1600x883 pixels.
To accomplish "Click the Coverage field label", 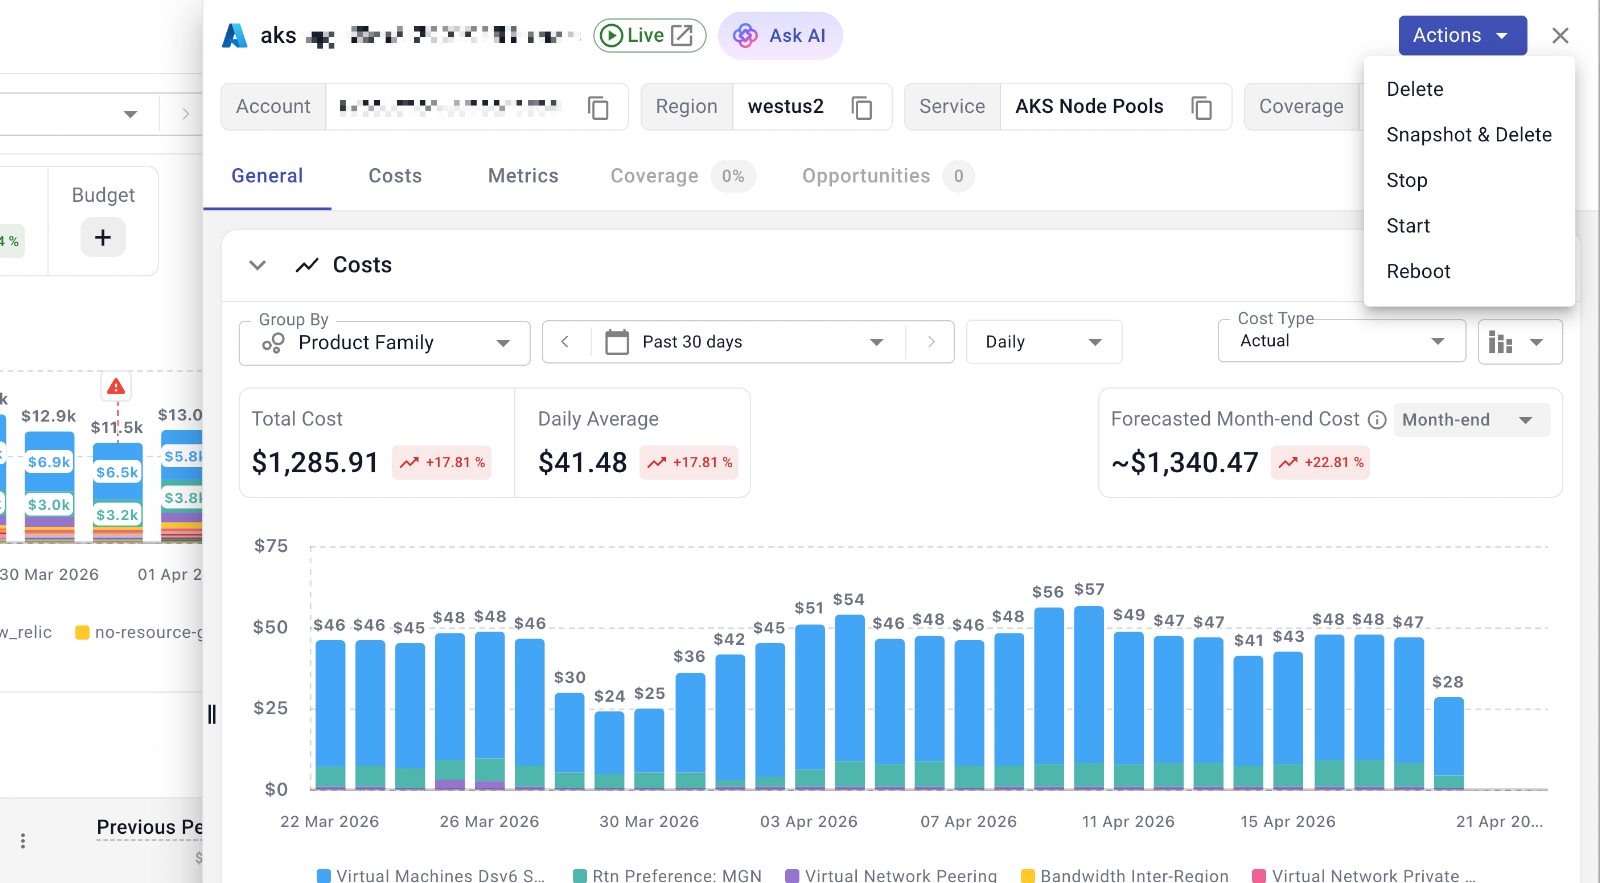I will pyautogui.click(x=1301, y=107).
